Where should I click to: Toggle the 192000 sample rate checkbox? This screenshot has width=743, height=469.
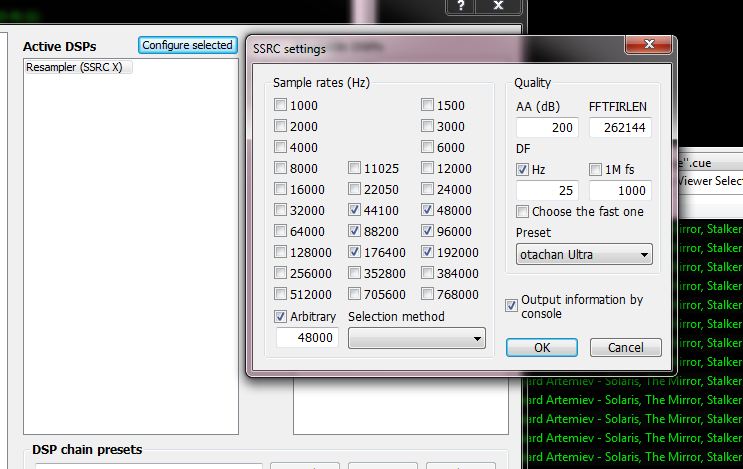[x=428, y=253]
